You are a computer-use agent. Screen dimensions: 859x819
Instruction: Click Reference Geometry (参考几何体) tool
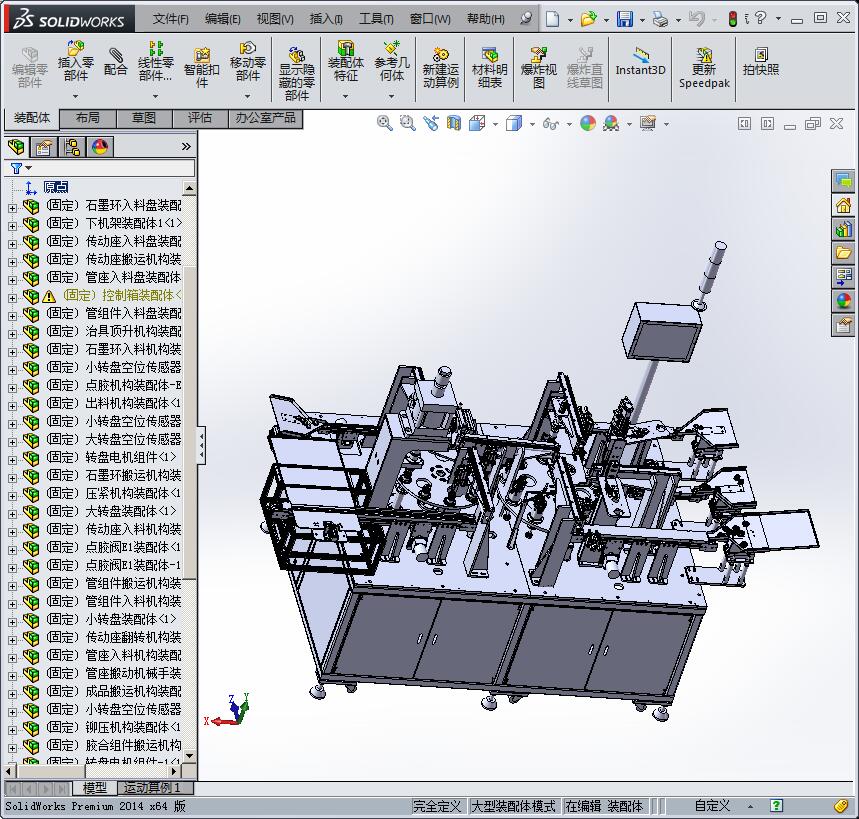[392, 61]
